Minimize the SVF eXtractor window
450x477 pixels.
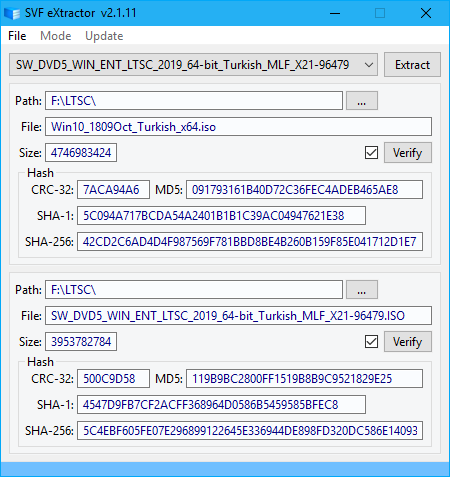tap(335, 13)
